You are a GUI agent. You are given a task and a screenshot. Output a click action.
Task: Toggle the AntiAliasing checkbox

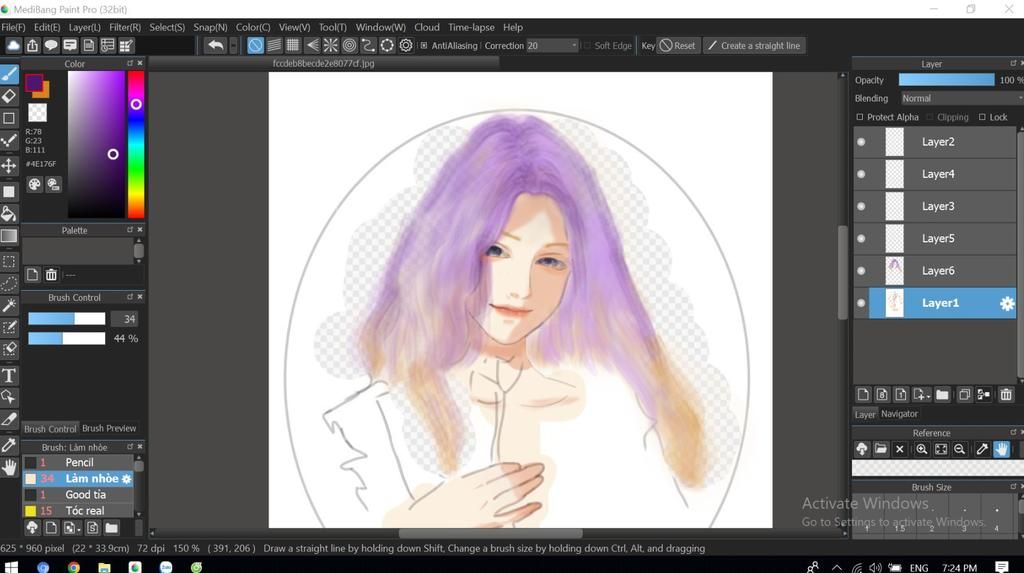(x=424, y=46)
